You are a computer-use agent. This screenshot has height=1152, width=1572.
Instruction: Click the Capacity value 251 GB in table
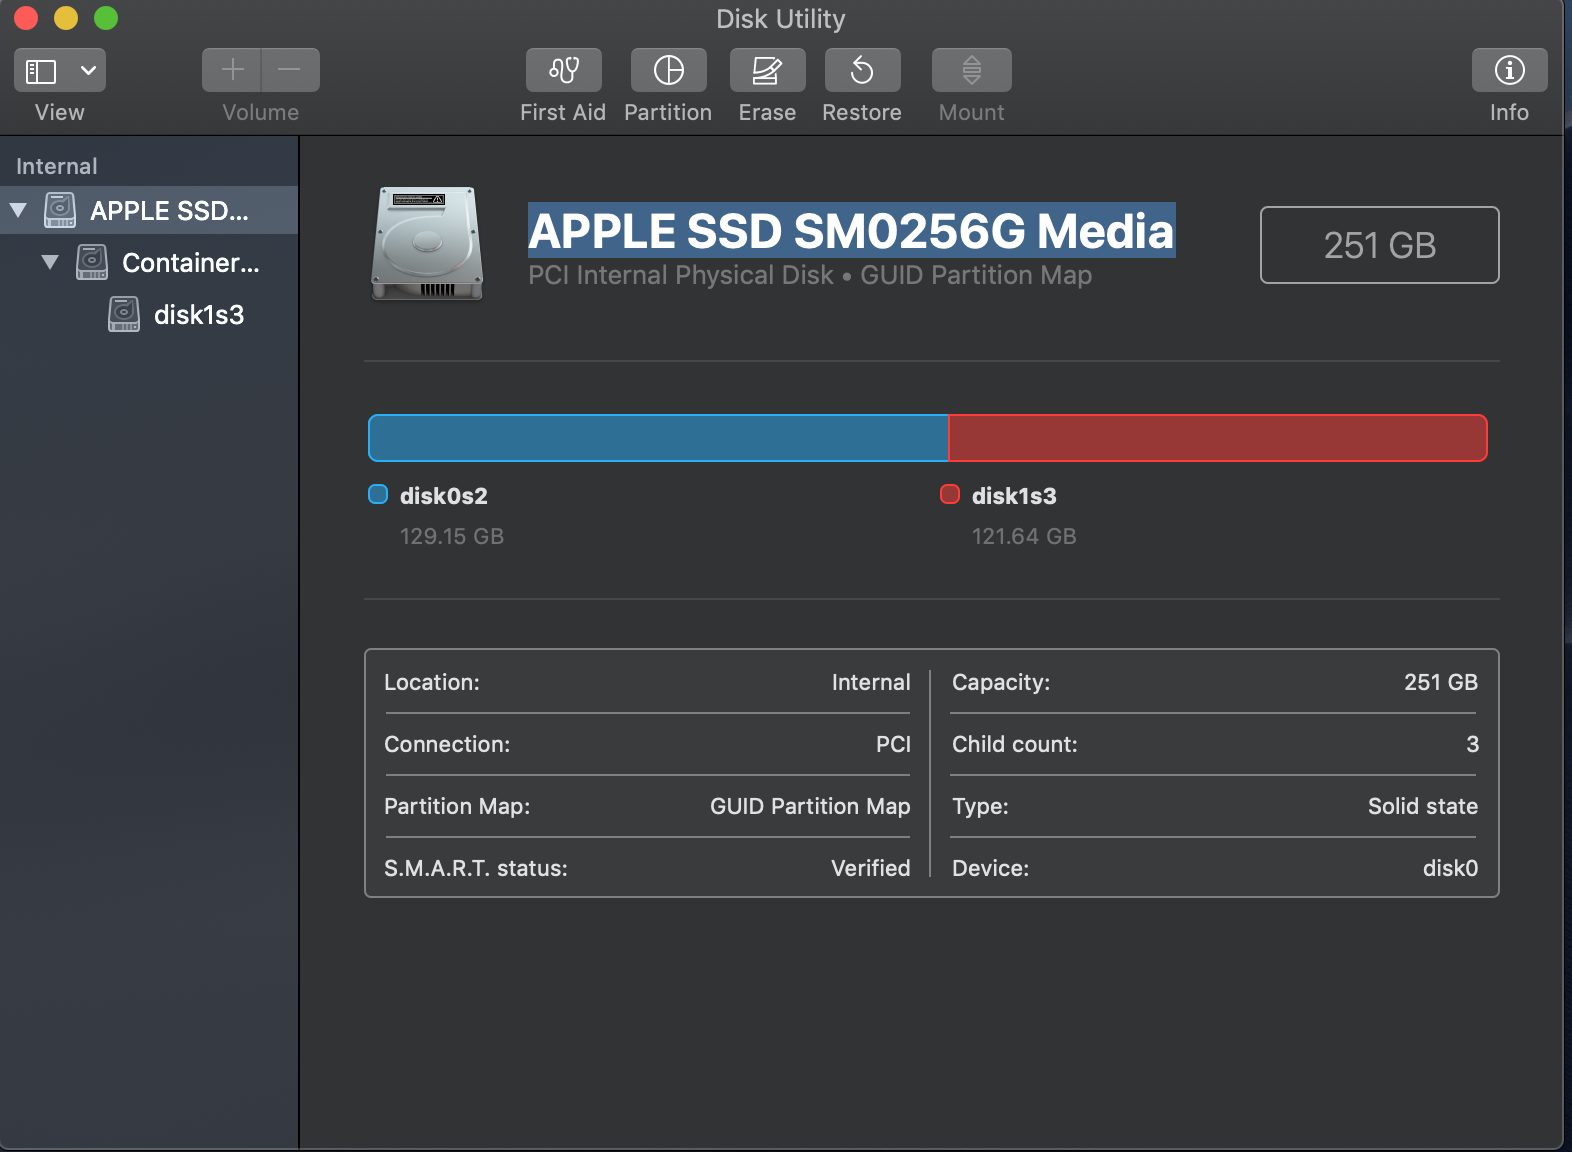point(1441,682)
